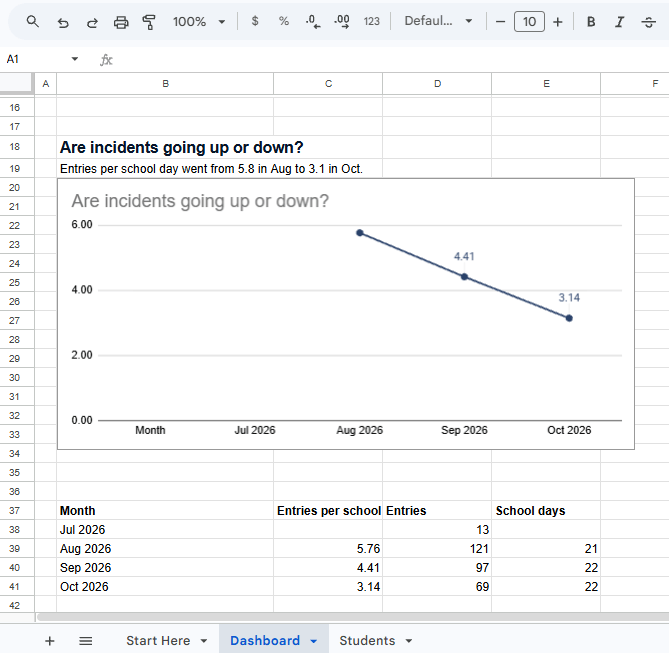This screenshot has height=653, width=669.
Task: Select the cell with value 69
Action: click(437, 586)
